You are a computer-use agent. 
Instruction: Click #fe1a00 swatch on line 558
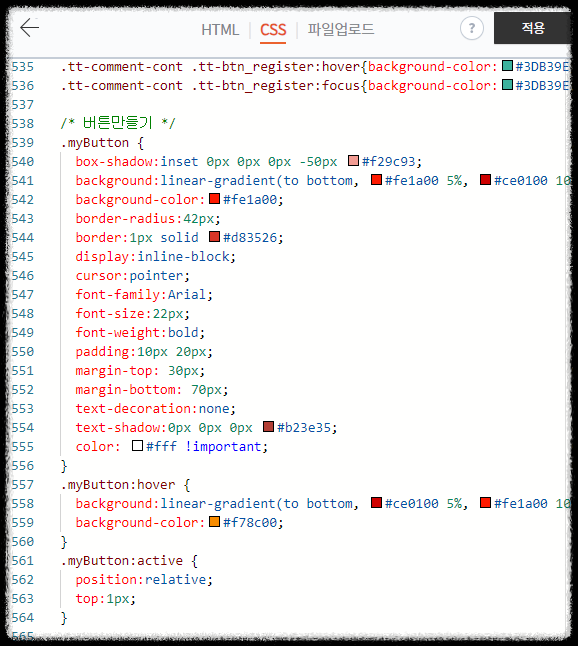click(486, 503)
